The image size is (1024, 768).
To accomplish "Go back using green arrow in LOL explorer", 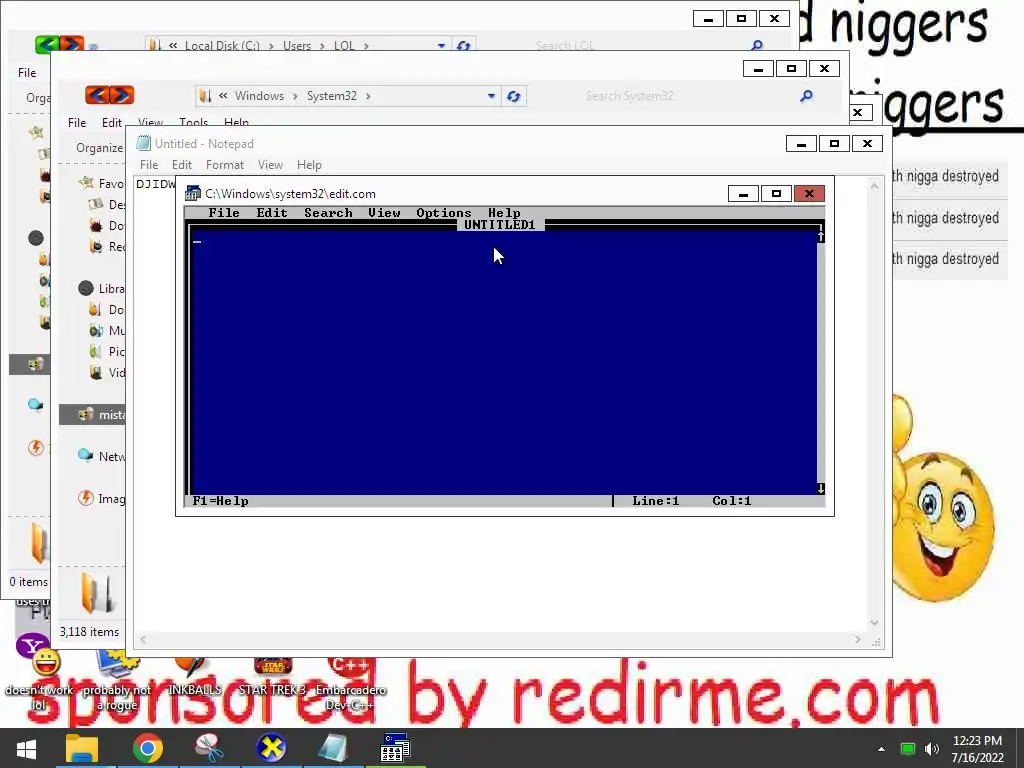I will (47, 45).
